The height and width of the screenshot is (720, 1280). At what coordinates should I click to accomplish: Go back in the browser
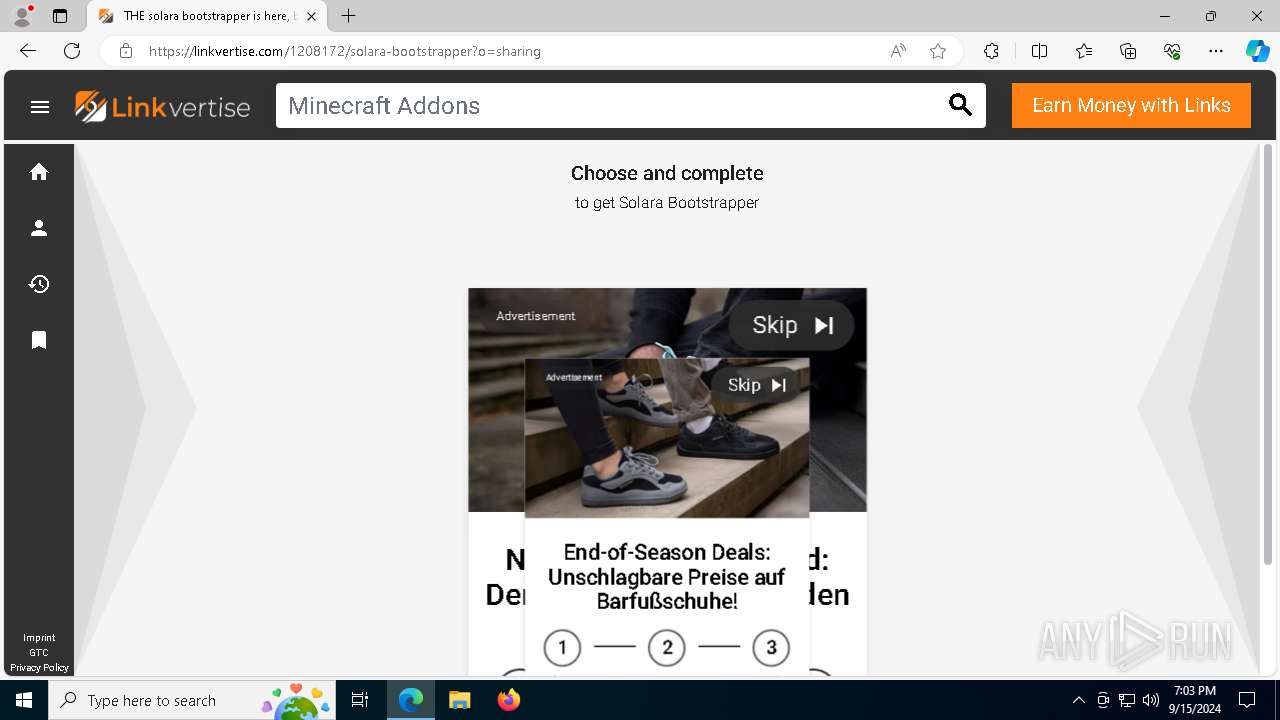pos(28,51)
